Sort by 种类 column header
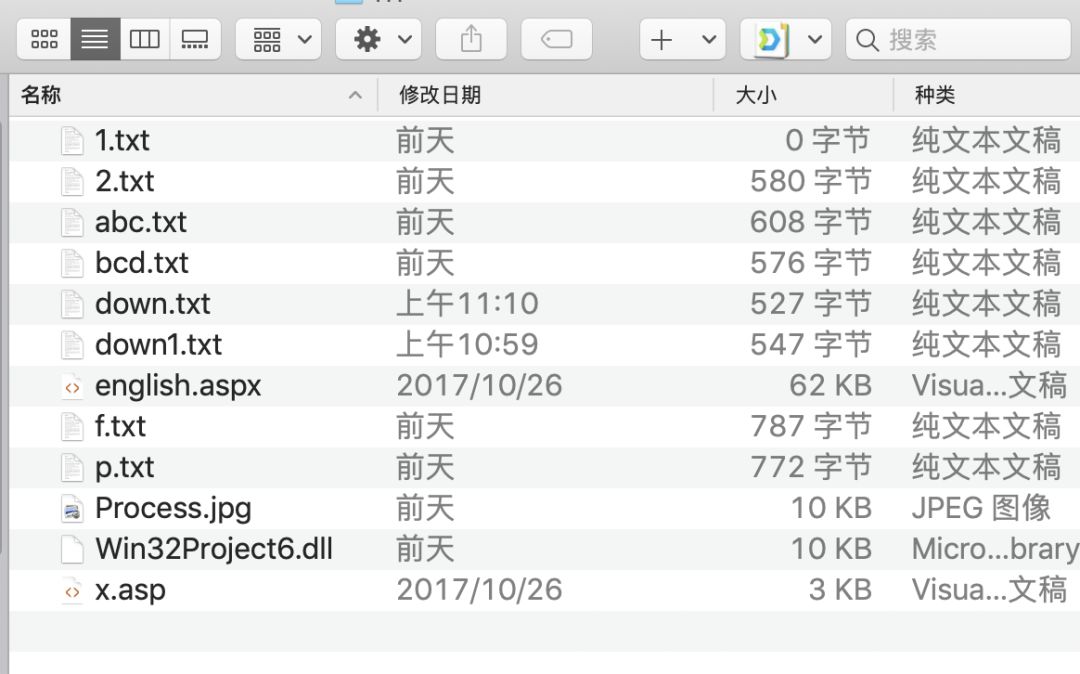1080x674 pixels. pos(985,95)
